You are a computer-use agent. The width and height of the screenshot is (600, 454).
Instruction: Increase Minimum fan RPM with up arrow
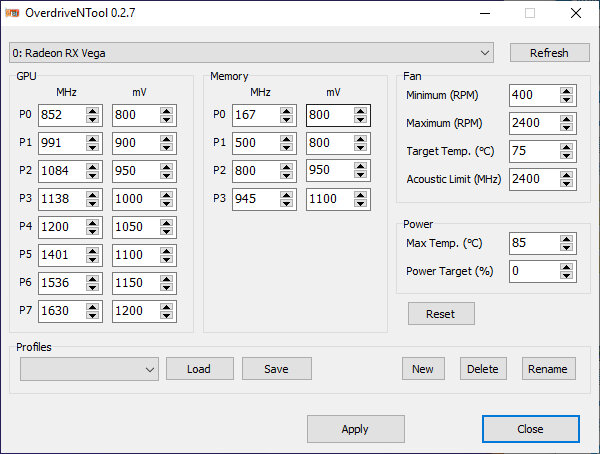pyautogui.click(x=566, y=91)
